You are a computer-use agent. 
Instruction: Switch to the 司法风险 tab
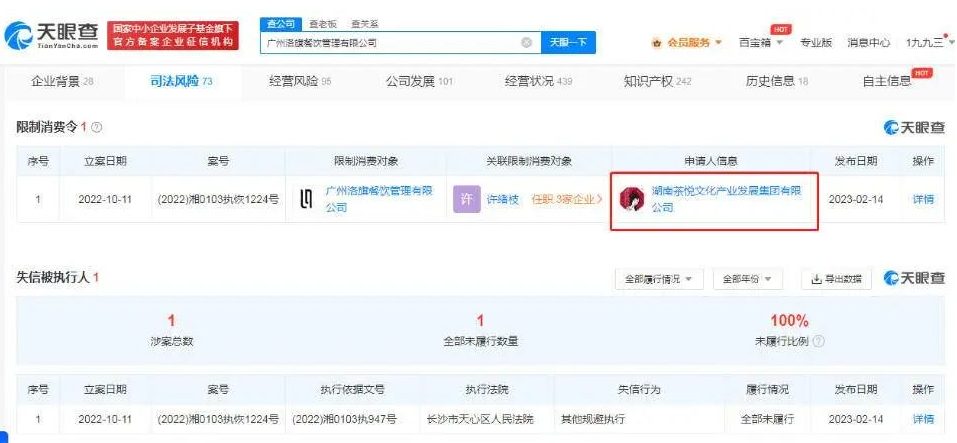tap(181, 81)
